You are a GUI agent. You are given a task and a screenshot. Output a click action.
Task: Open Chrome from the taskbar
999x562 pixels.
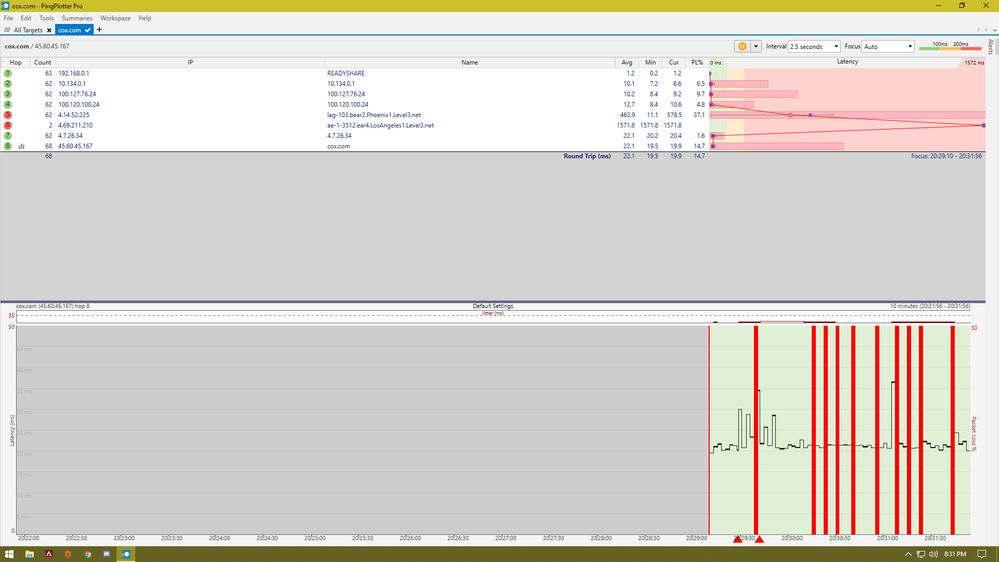[87, 554]
